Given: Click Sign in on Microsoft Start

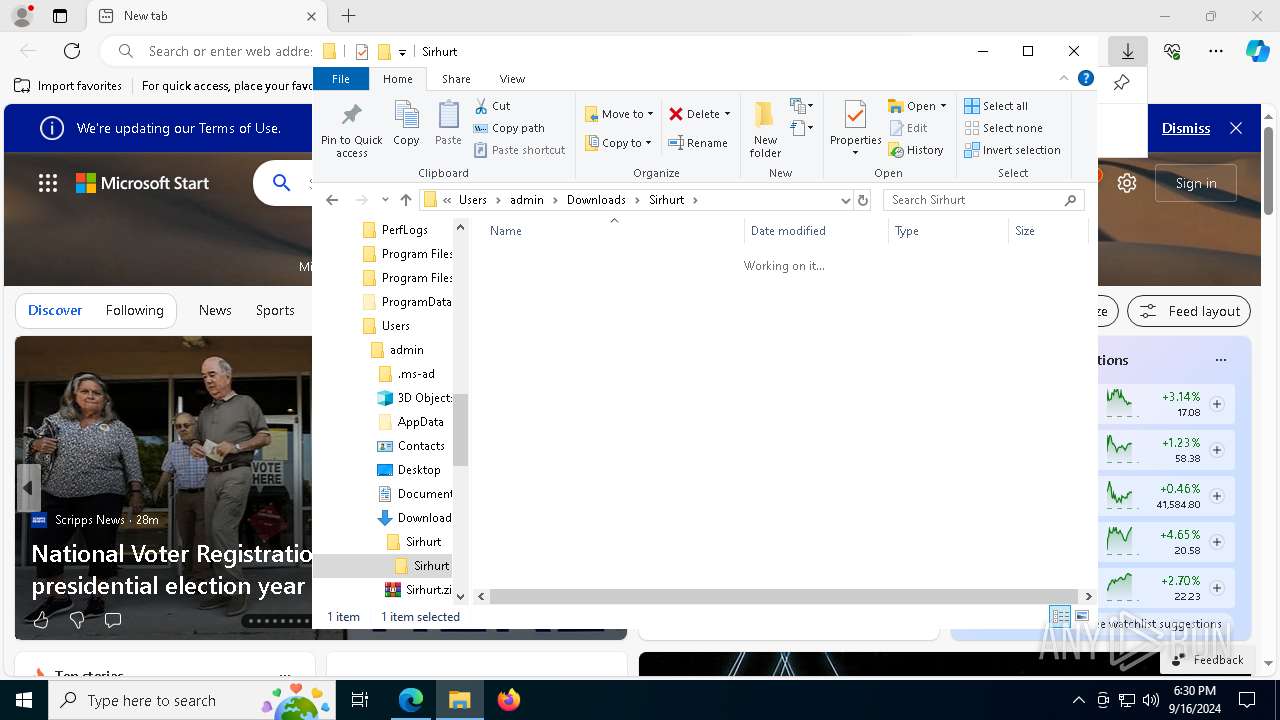Looking at the screenshot, I should coord(1196,183).
